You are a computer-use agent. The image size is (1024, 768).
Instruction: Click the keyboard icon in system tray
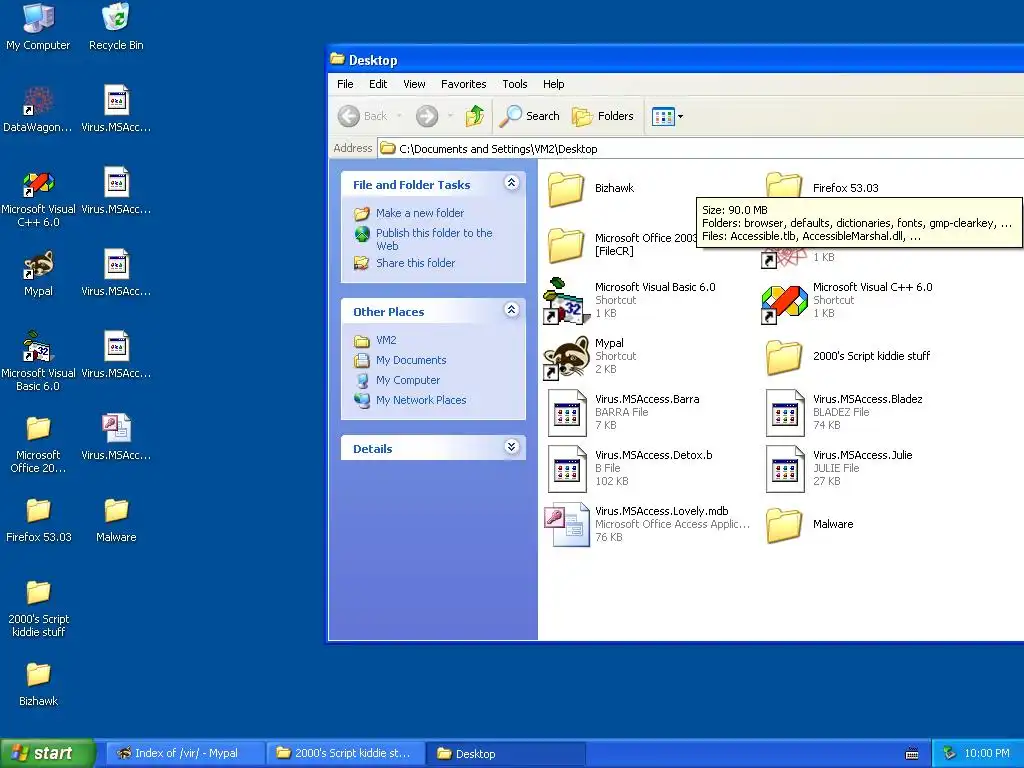(x=912, y=754)
